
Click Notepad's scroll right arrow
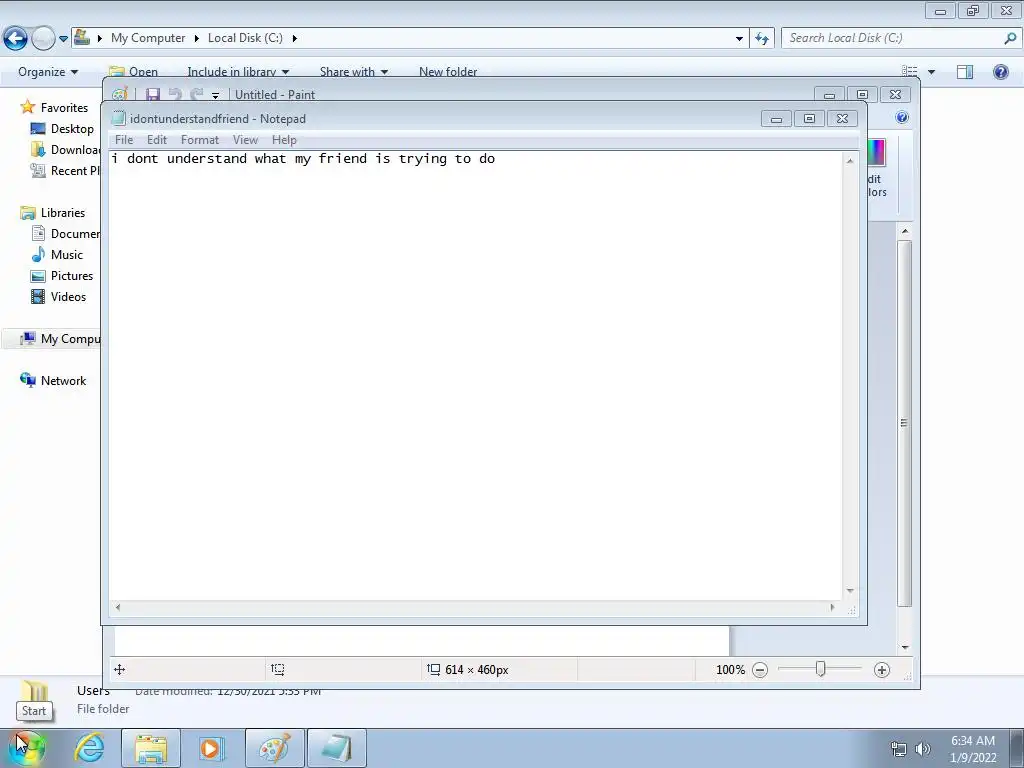[832, 607]
